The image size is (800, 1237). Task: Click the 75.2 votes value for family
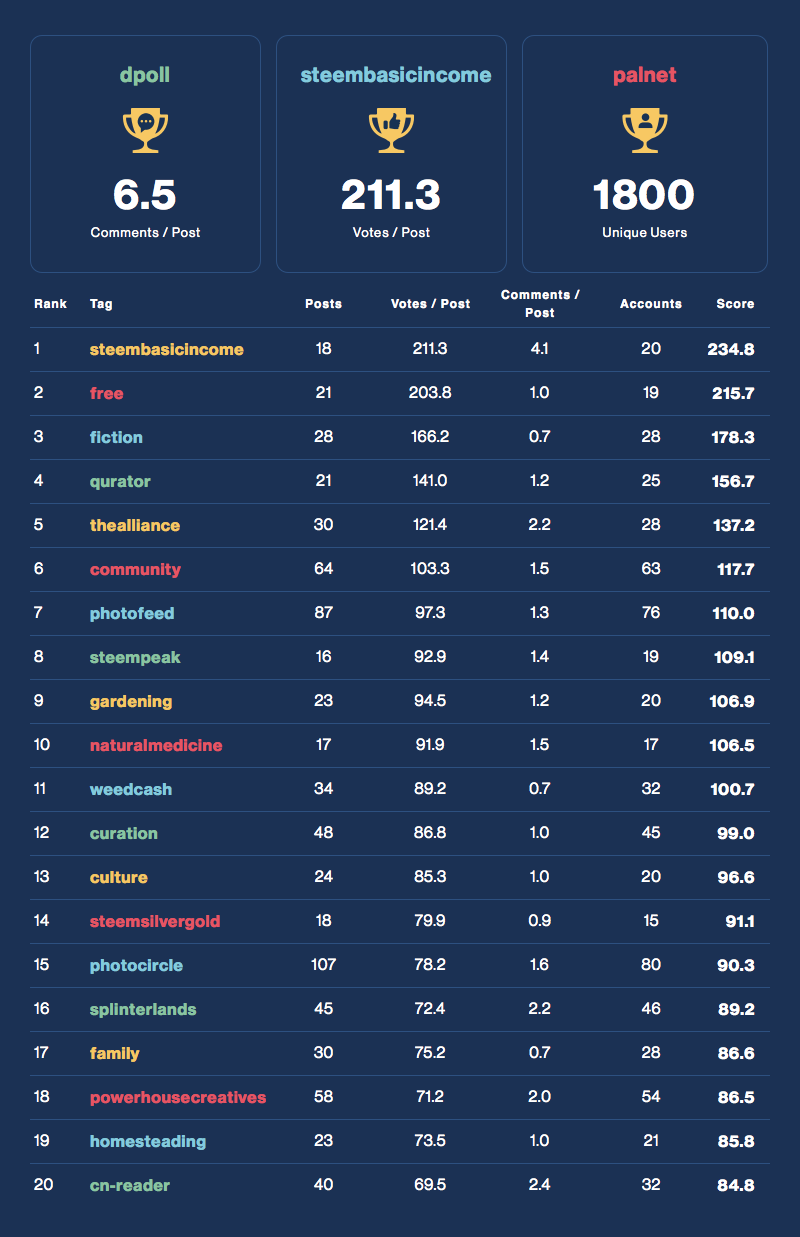tap(430, 1053)
